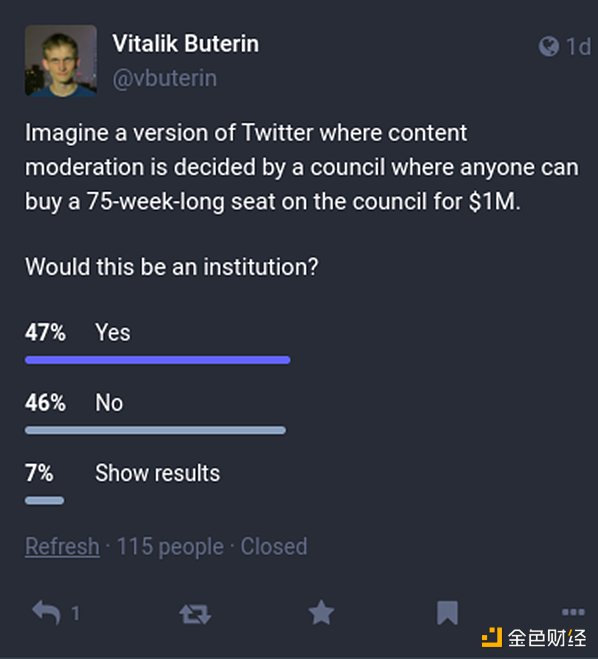
Task: Click the reply arrow icon
Action: (46, 612)
